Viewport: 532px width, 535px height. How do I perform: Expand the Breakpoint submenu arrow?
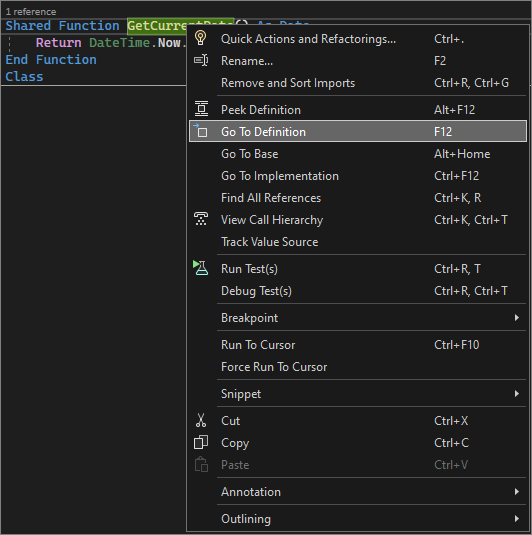click(517, 318)
